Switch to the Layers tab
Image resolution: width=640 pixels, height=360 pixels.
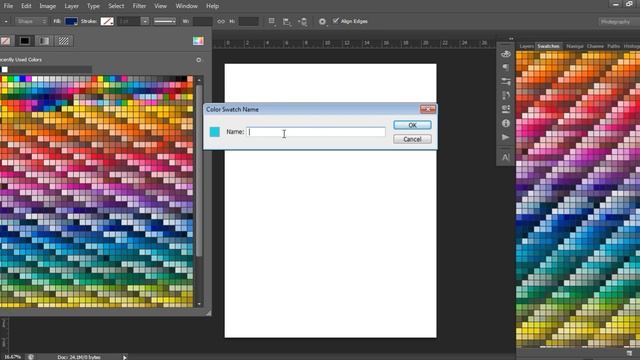tap(527, 46)
